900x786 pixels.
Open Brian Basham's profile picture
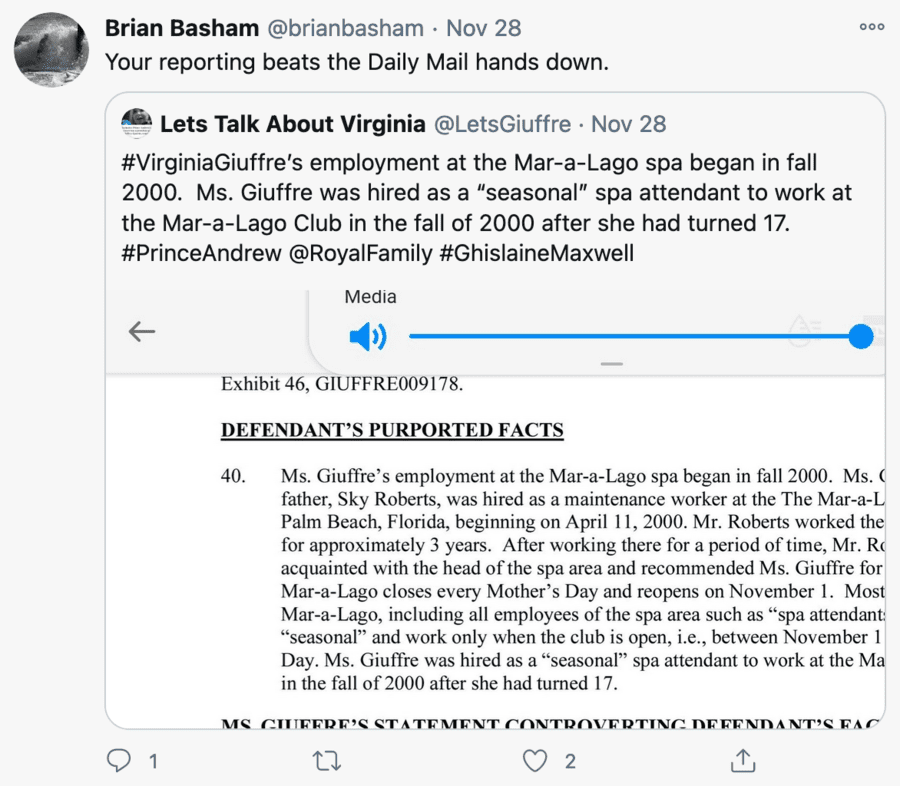tap(51, 50)
